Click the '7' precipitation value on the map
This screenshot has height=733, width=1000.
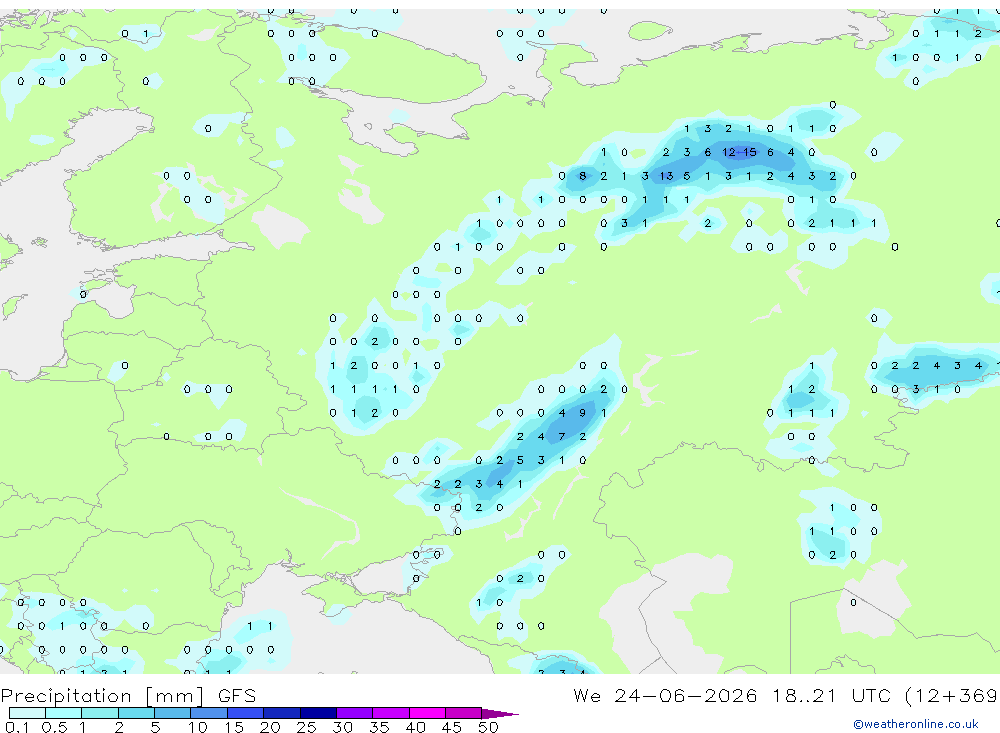pos(561,437)
